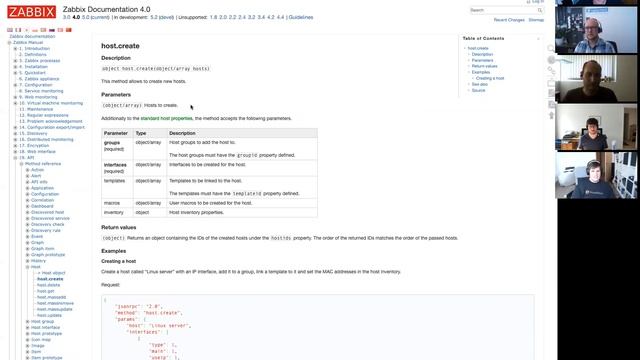Select the English flag language icon
This screenshot has width=640, height=360.
(10, 30)
